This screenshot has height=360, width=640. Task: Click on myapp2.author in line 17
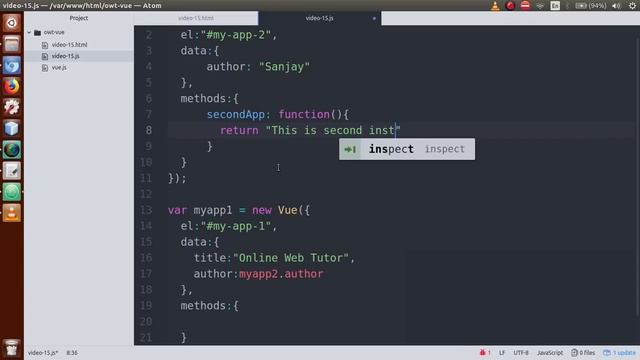pos(281,274)
